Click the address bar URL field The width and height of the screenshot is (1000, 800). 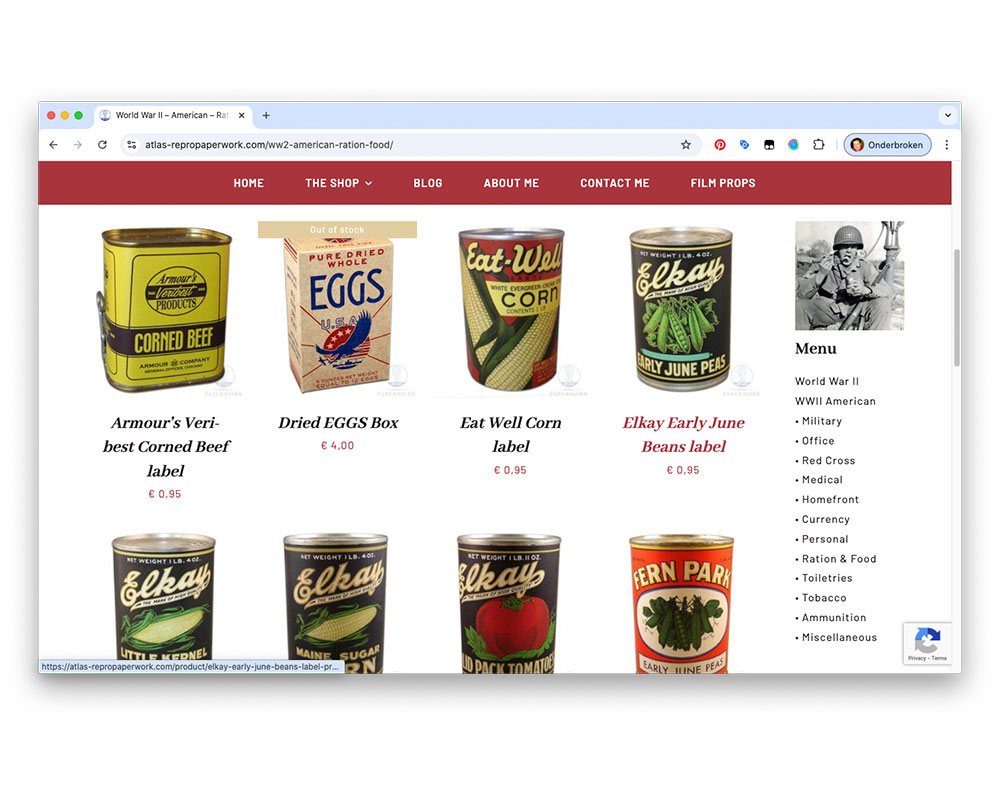click(408, 145)
